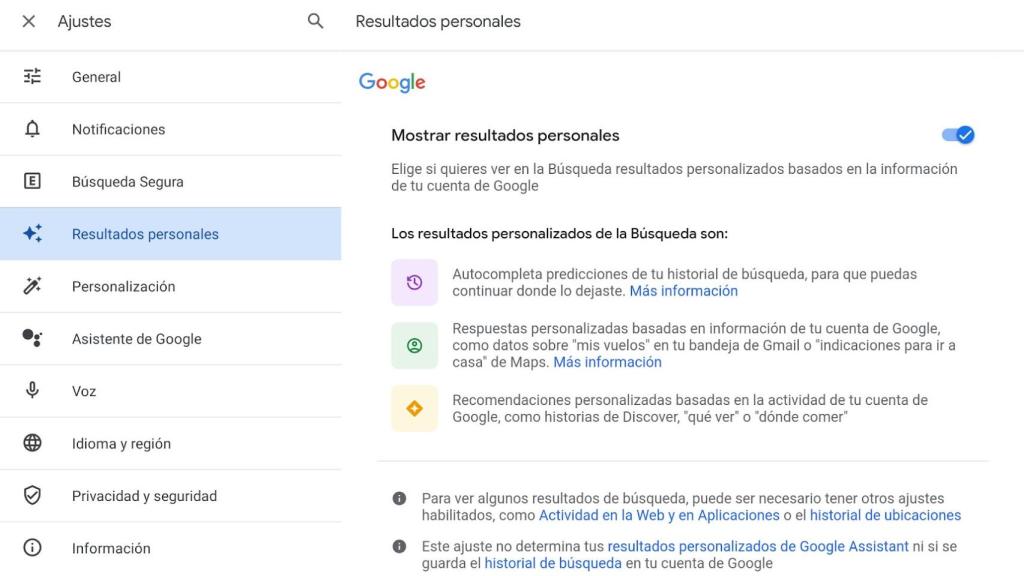Image resolution: width=1024 pixels, height=576 pixels.
Task: Click 'Los resultados personalizados de la Búsqueda son:' heading
Action: 559,234
